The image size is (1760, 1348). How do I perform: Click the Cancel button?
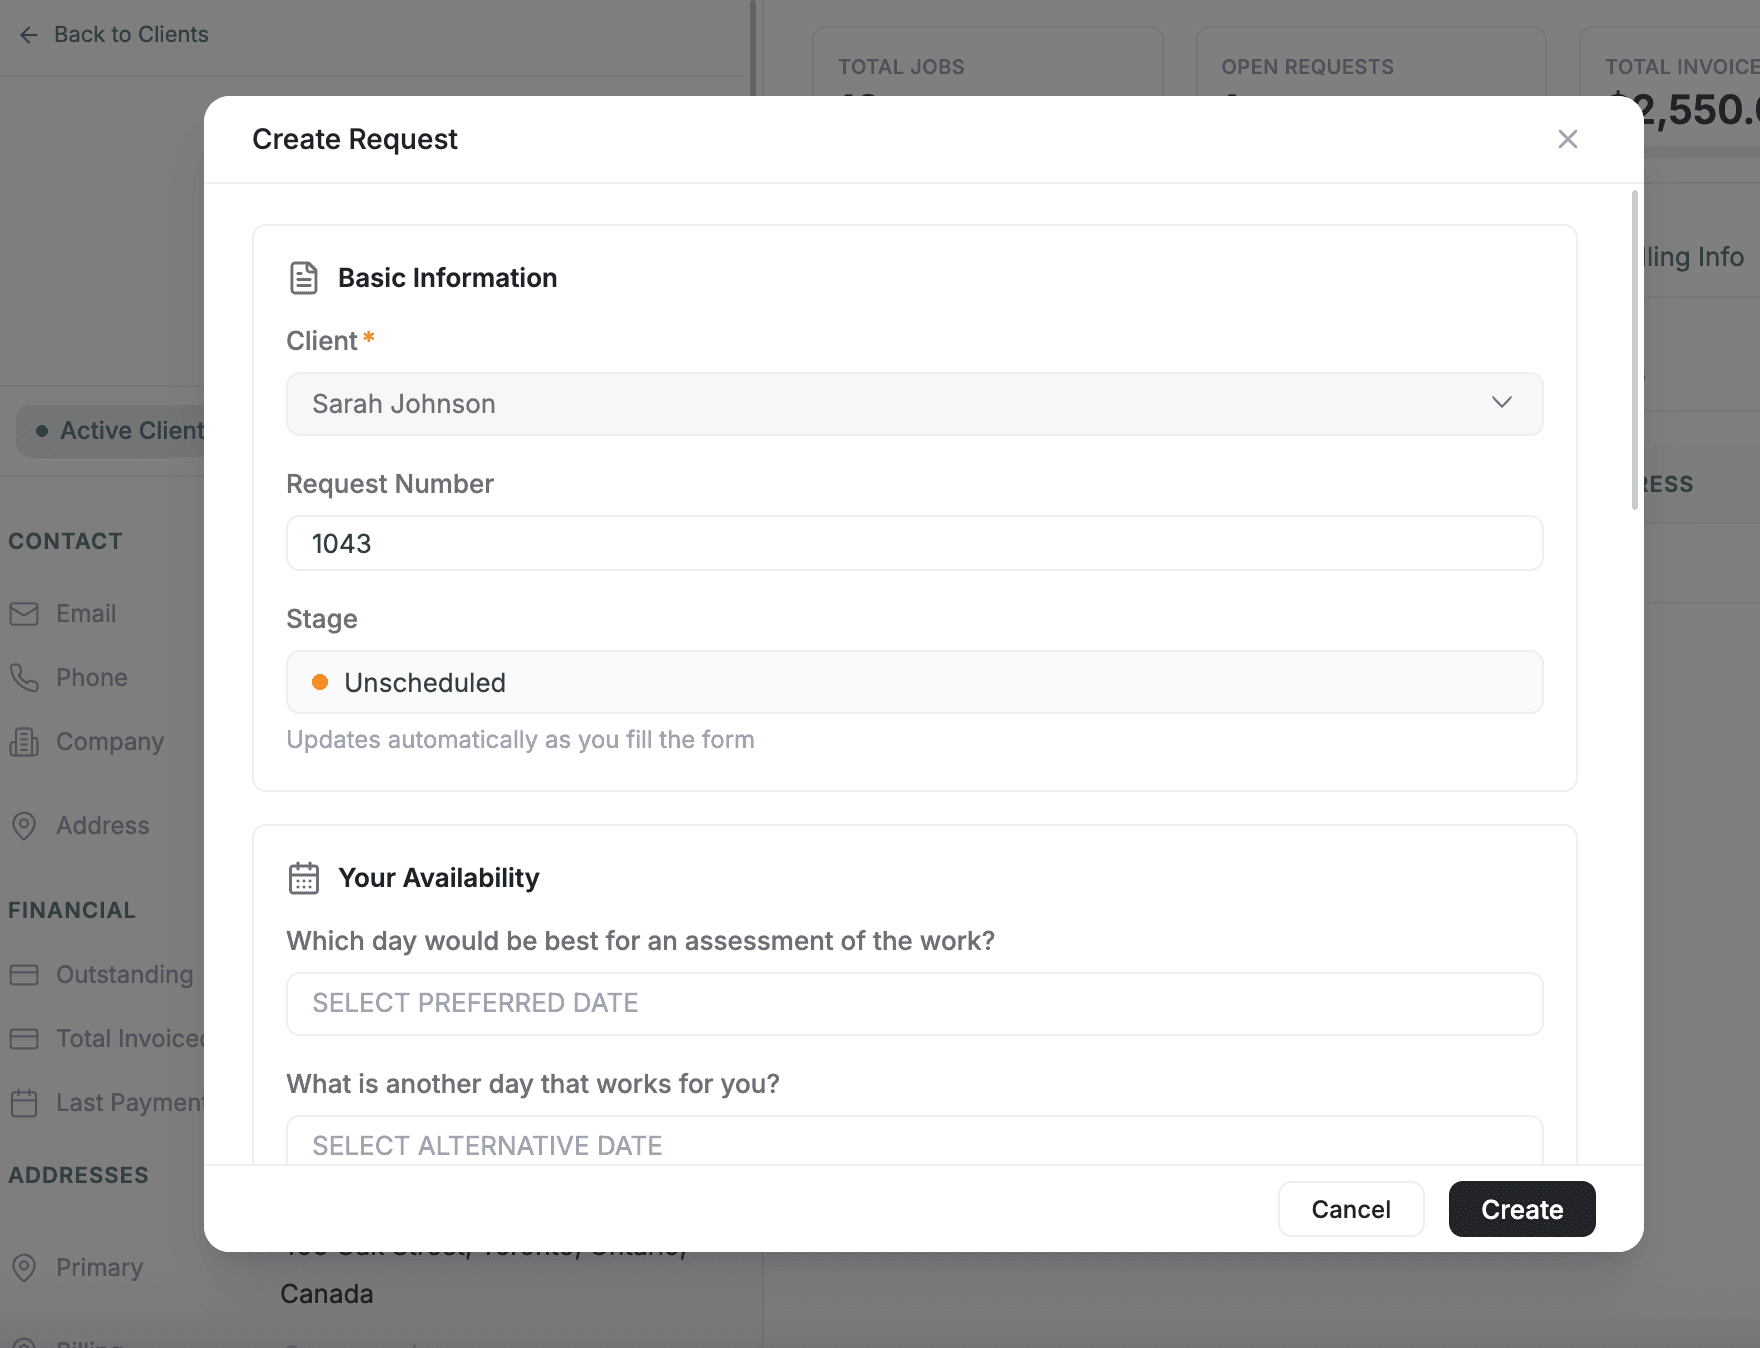click(x=1351, y=1209)
